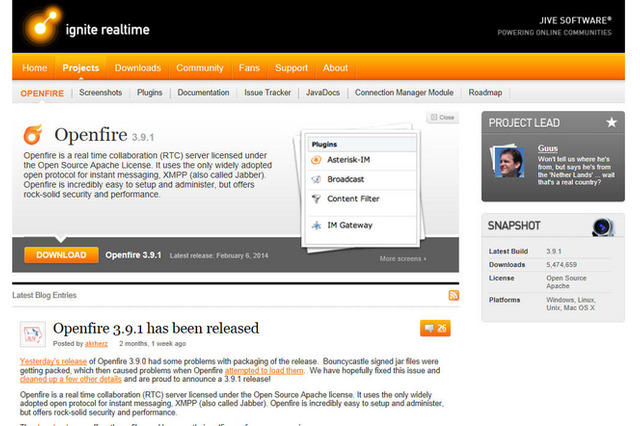Expand More screens link
The width and height of the screenshot is (640, 426).
click(x=402, y=258)
